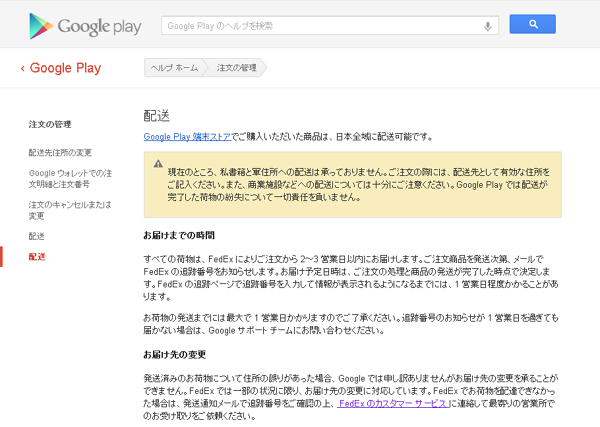
Task: Click the blue search button
Action: (x=532, y=24)
